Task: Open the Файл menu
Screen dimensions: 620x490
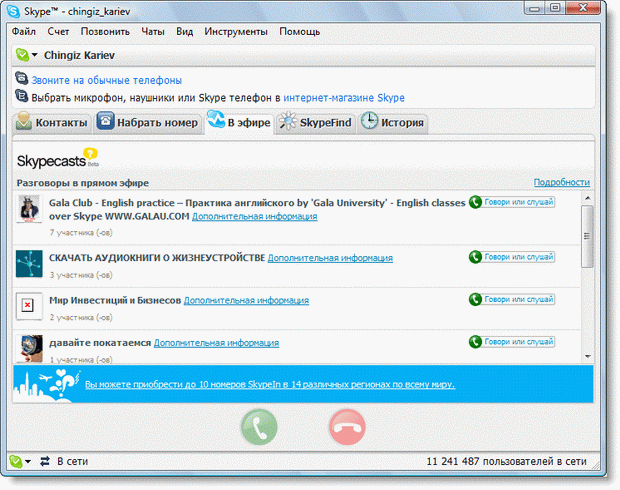Action: (24, 32)
